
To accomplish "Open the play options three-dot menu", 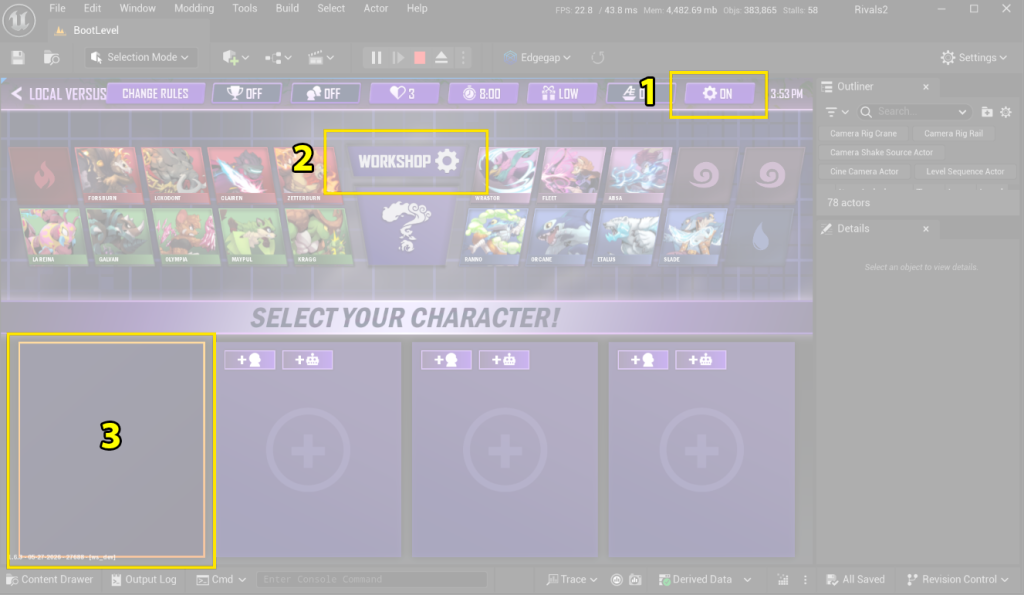I will tap(463, 57).
